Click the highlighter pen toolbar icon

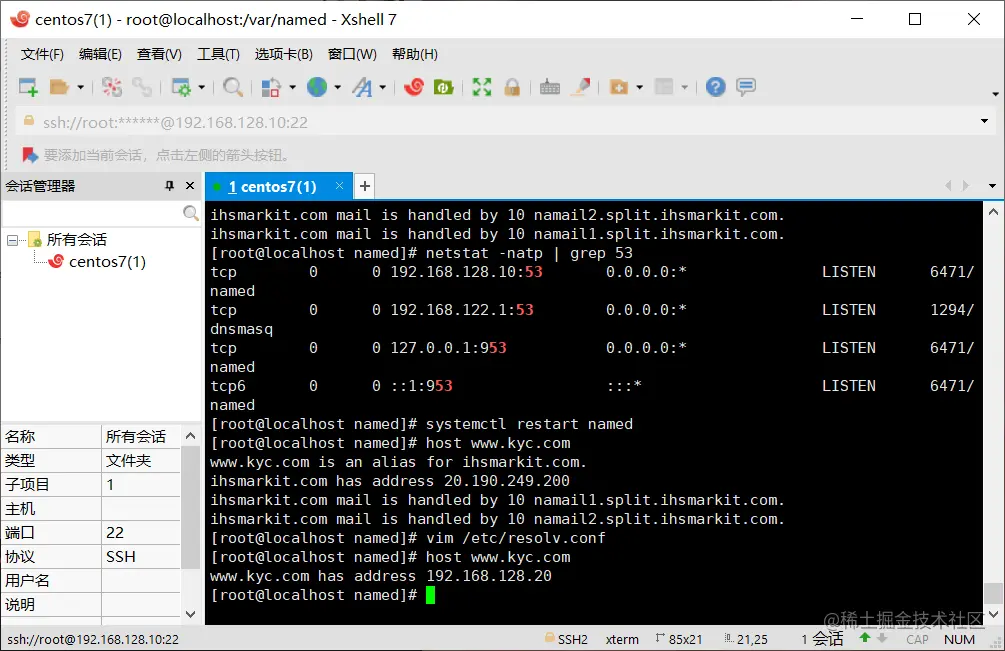[x=581, y=87]
